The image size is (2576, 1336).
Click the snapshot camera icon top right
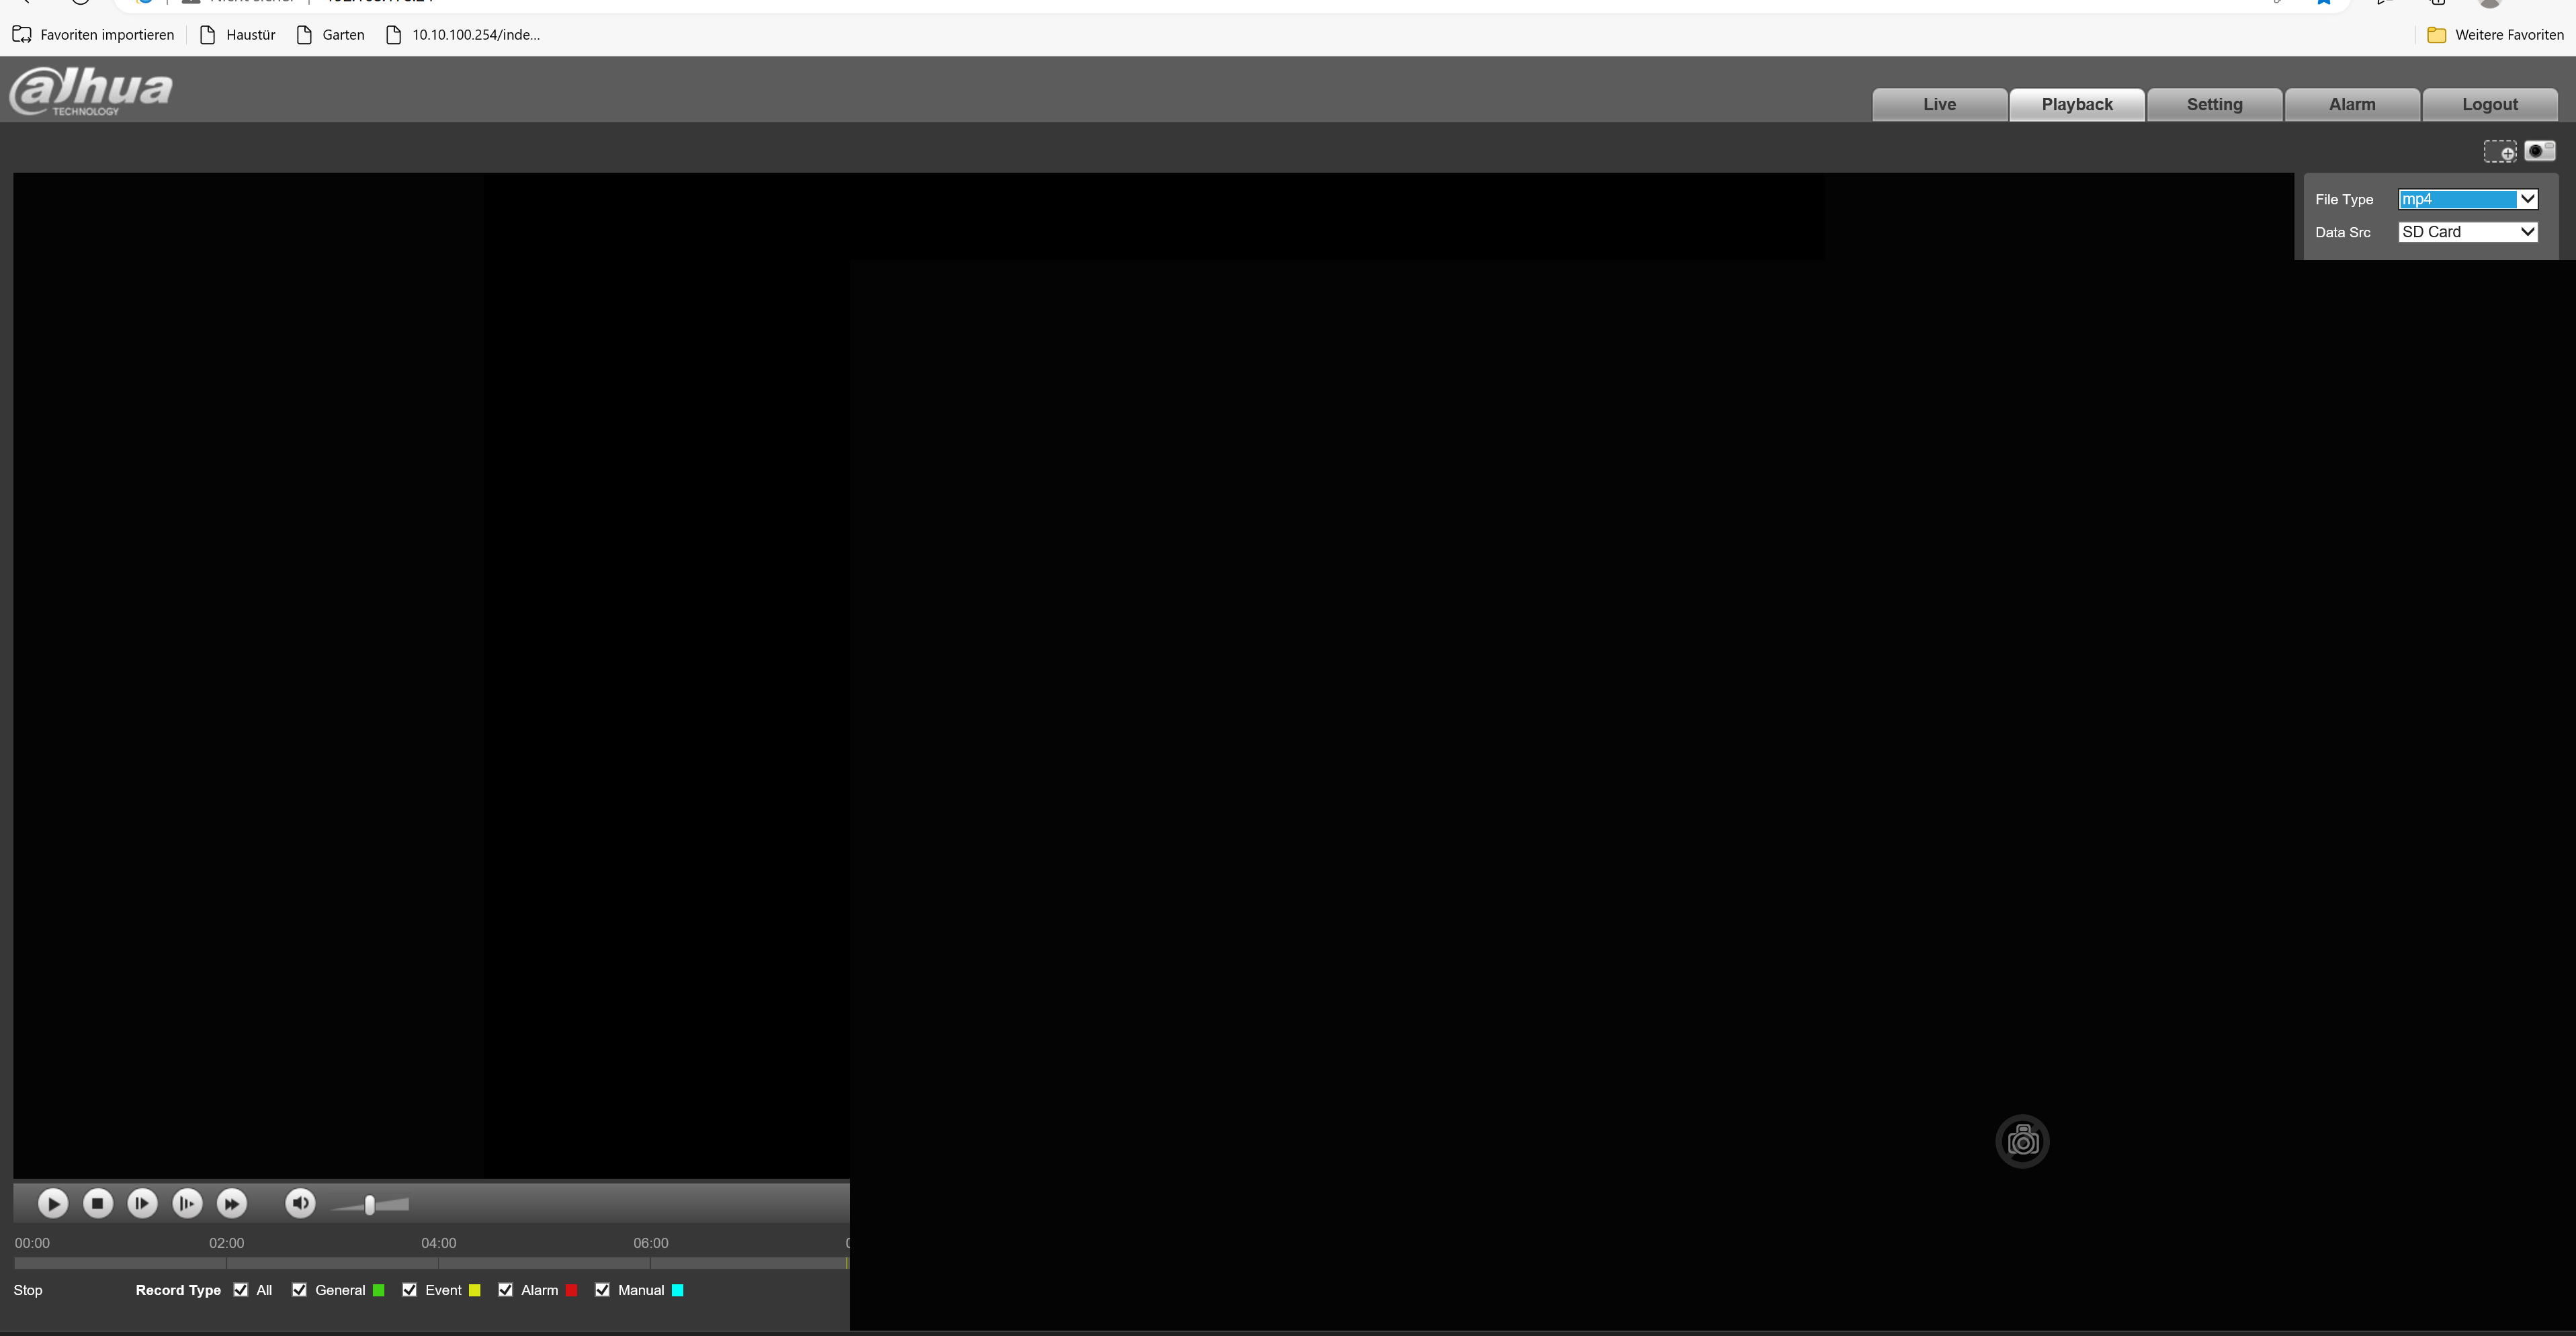[2539, 151]
